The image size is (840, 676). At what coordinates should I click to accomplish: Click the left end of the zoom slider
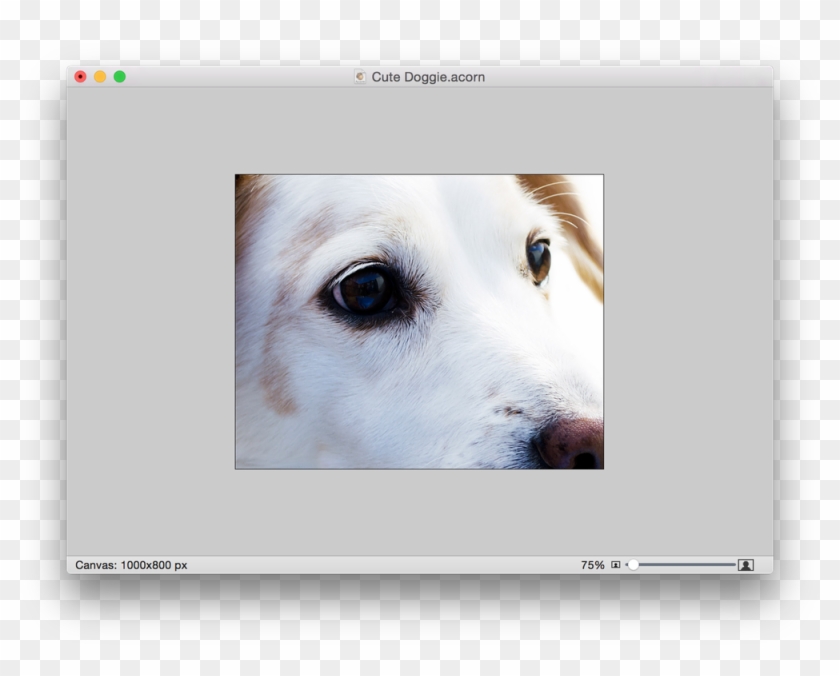click(x=628, y=564)
